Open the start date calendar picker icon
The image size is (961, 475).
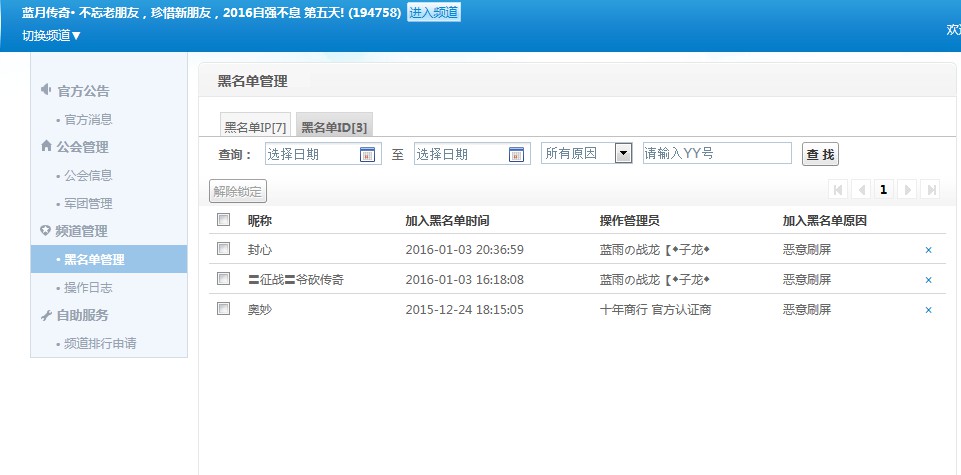tap(367, 154)
